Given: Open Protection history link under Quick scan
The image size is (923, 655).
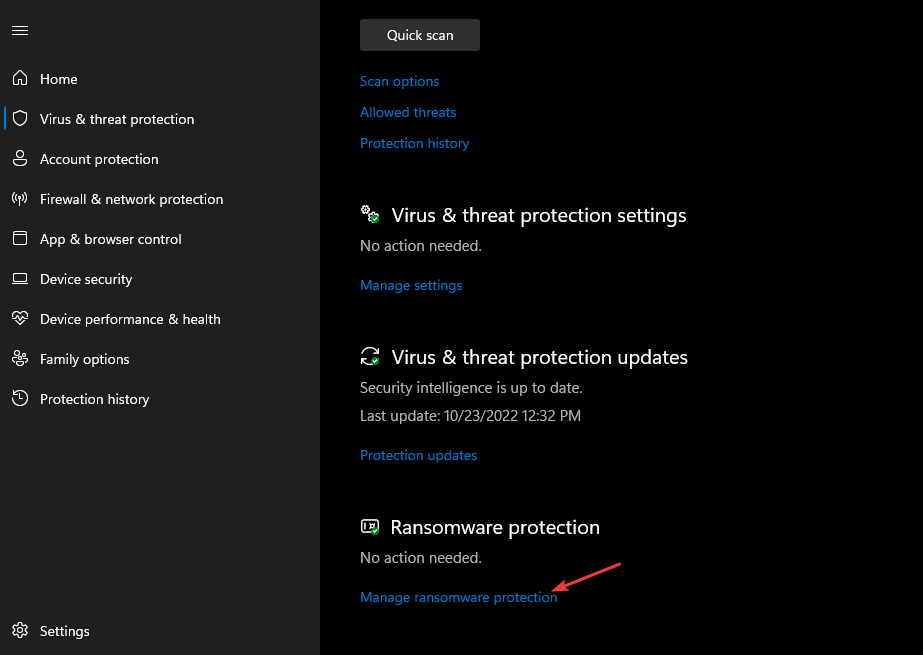Looking at the screenshot, I should pyautogui.click(x=414, y=143).
